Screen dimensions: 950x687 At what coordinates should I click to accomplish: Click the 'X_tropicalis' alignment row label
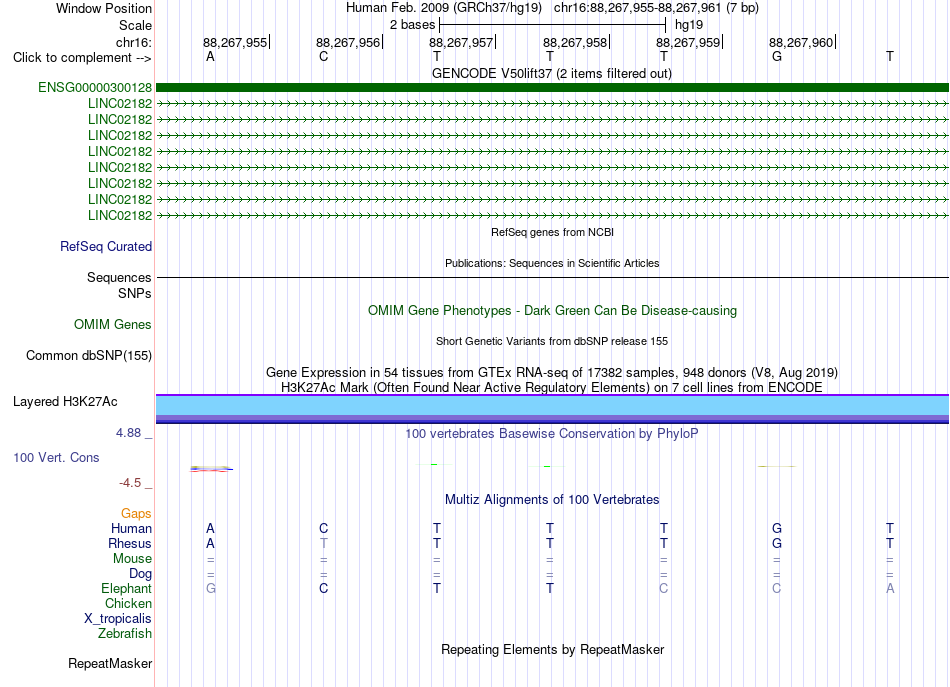click(x=118, y=619)
